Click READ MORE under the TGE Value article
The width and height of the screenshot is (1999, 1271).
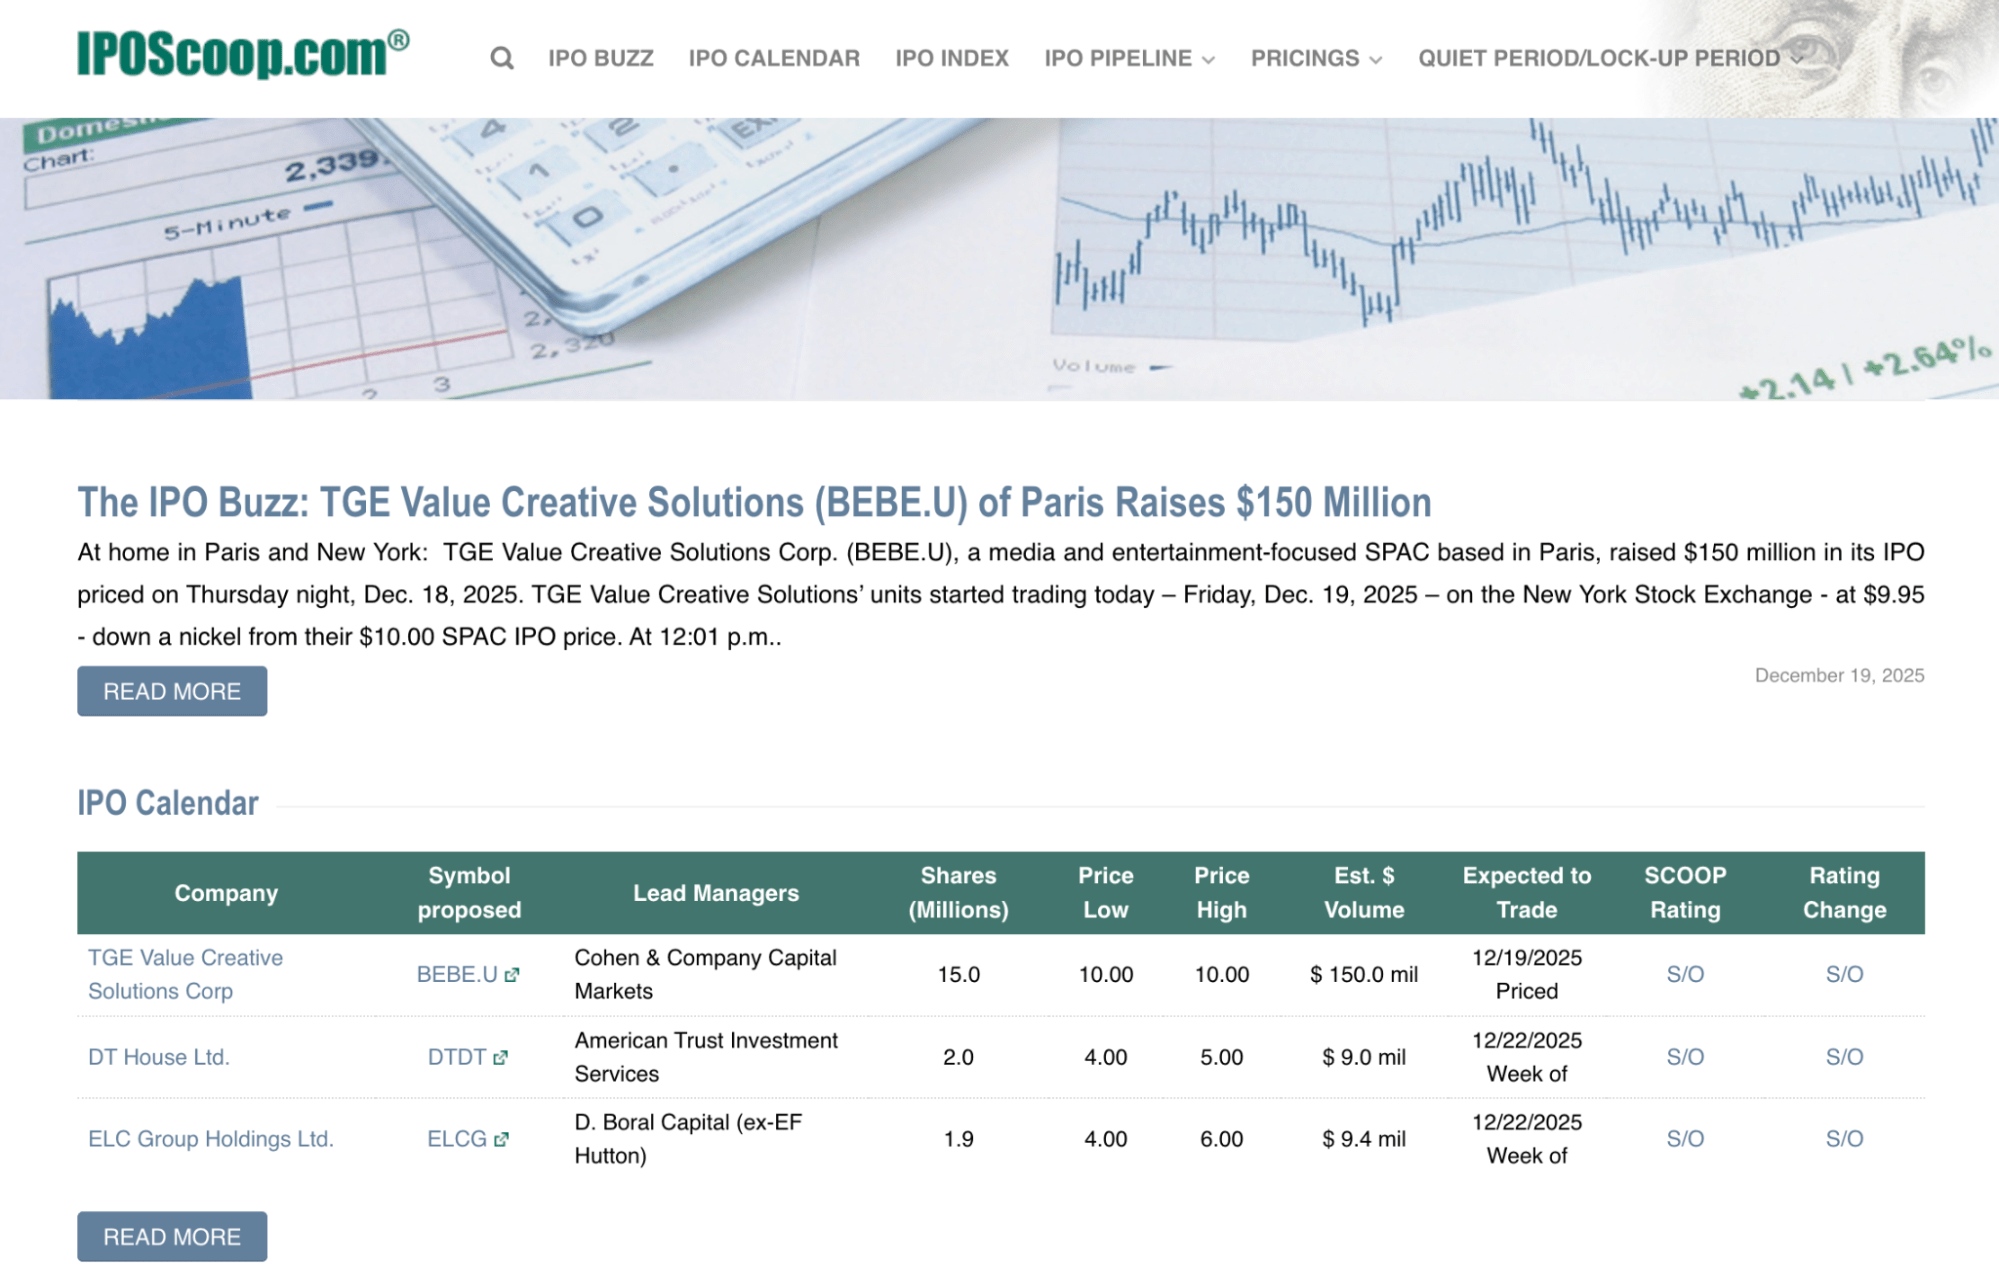pyautogui.click(x=171, y=690)
